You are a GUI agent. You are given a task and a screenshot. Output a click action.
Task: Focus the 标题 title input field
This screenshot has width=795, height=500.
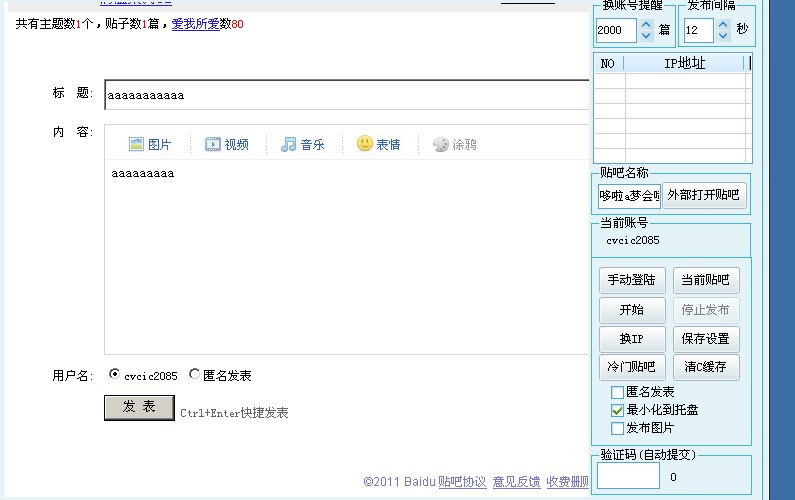[x=347, y=95]
